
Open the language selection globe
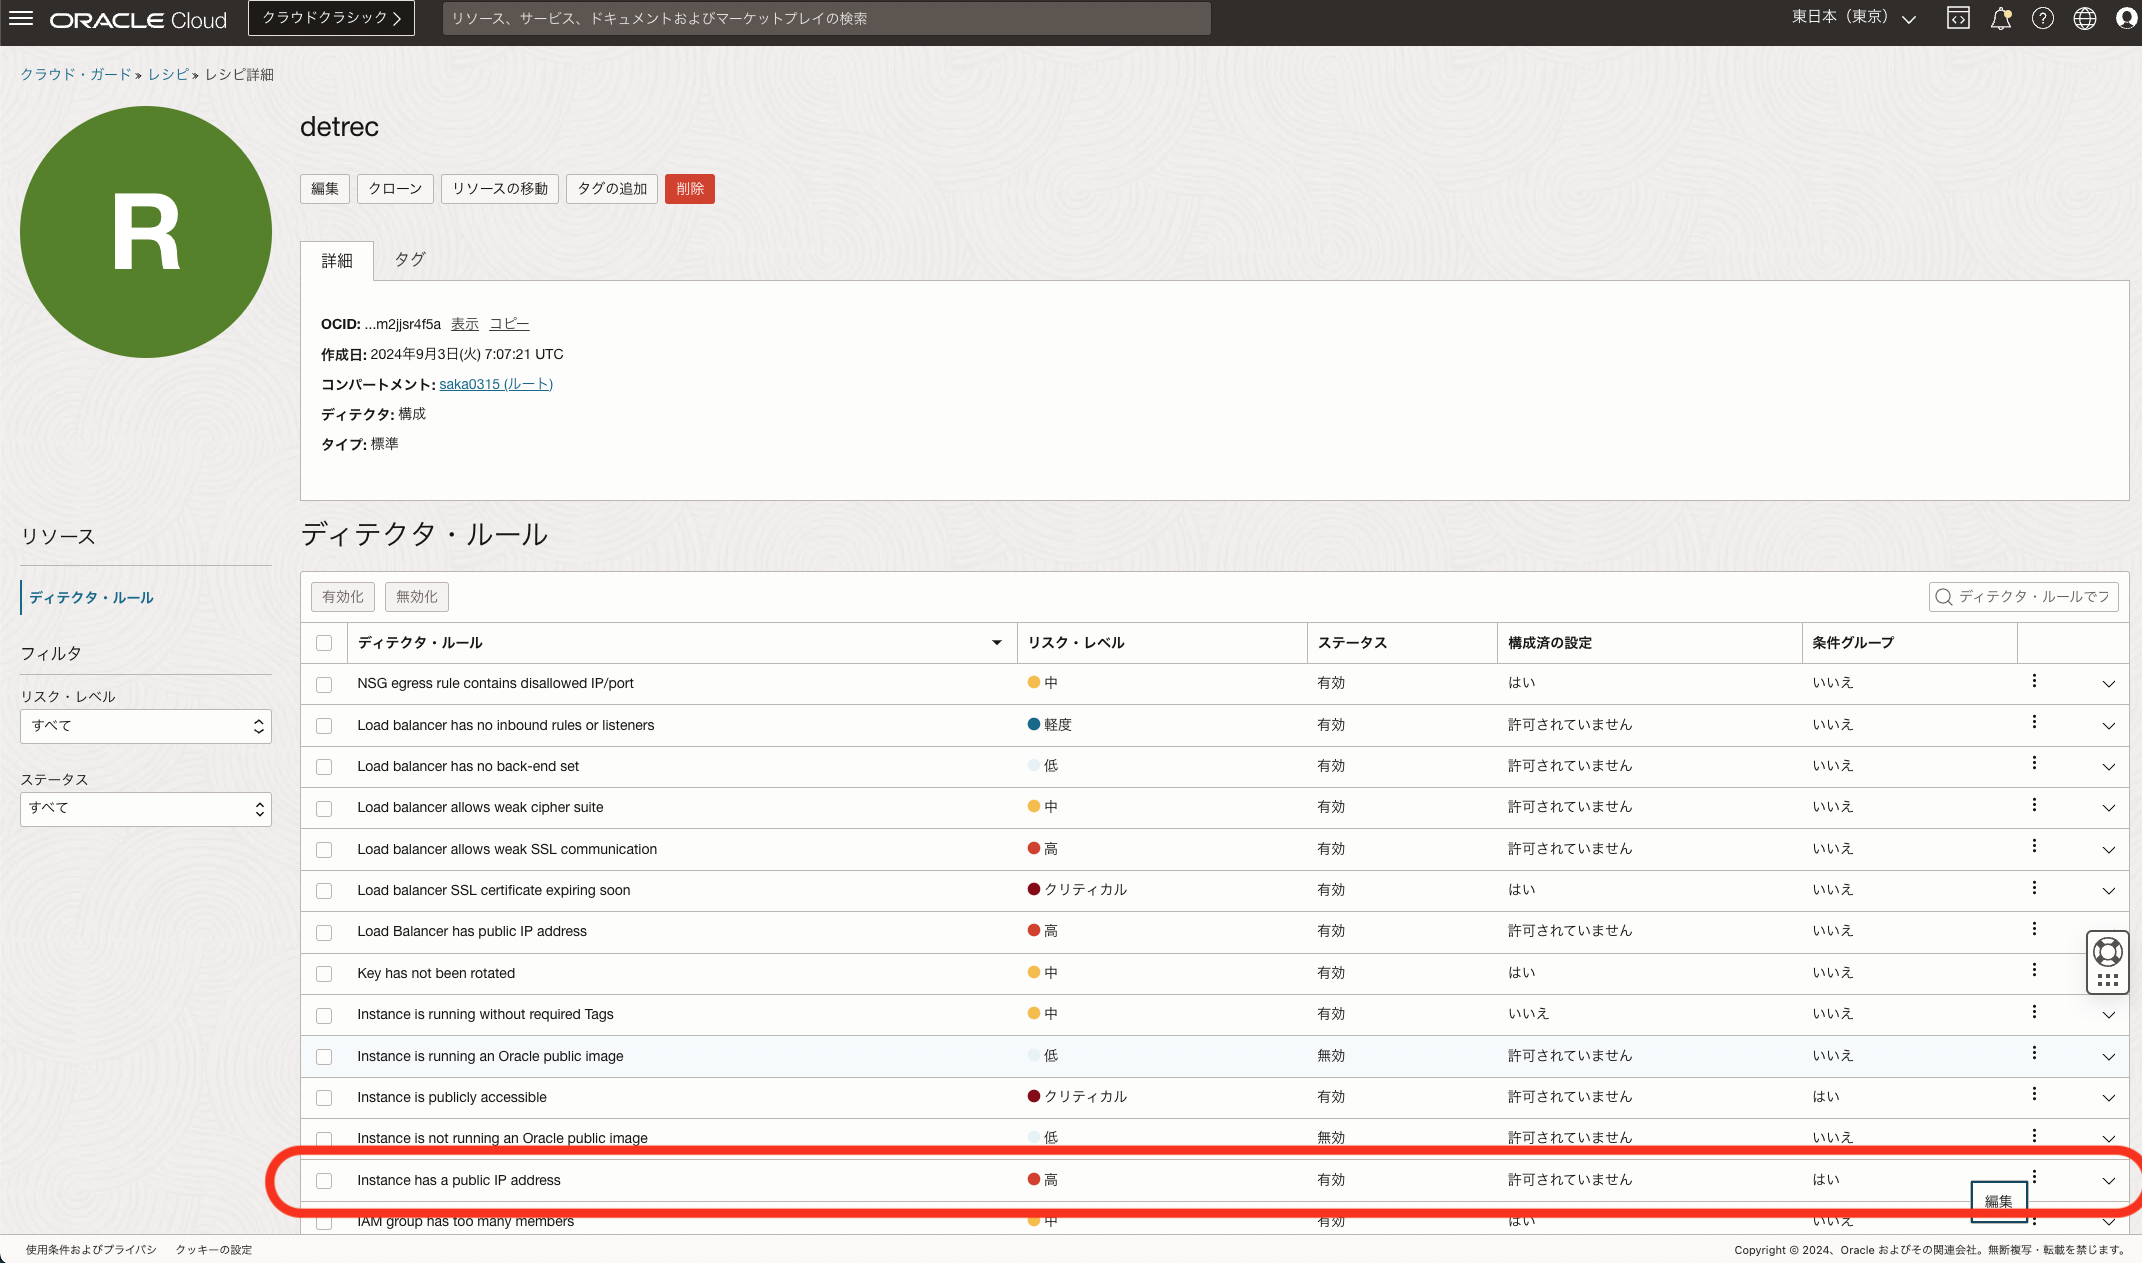pyautogui.click(x=2084, y=18)
